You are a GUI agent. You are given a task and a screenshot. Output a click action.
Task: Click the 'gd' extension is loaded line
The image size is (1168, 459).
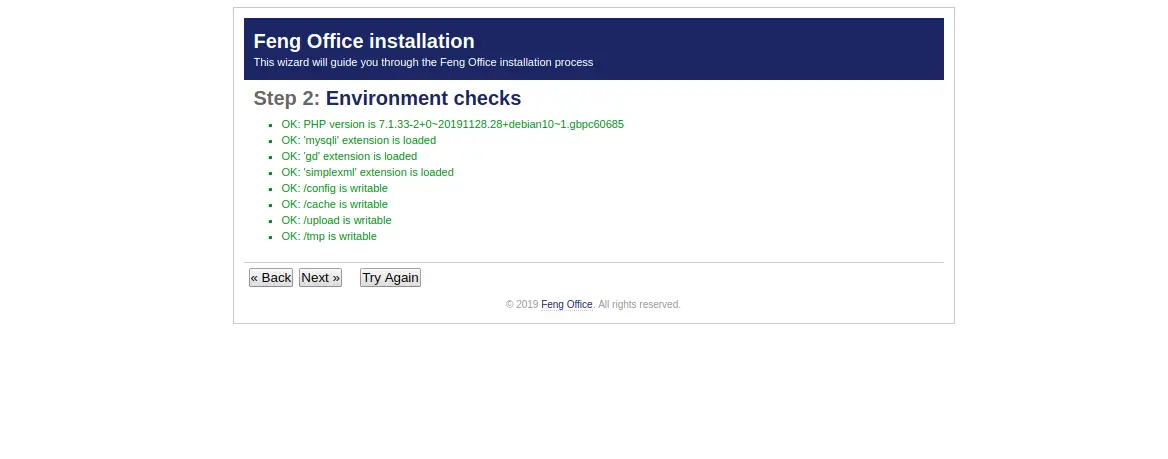349,156
